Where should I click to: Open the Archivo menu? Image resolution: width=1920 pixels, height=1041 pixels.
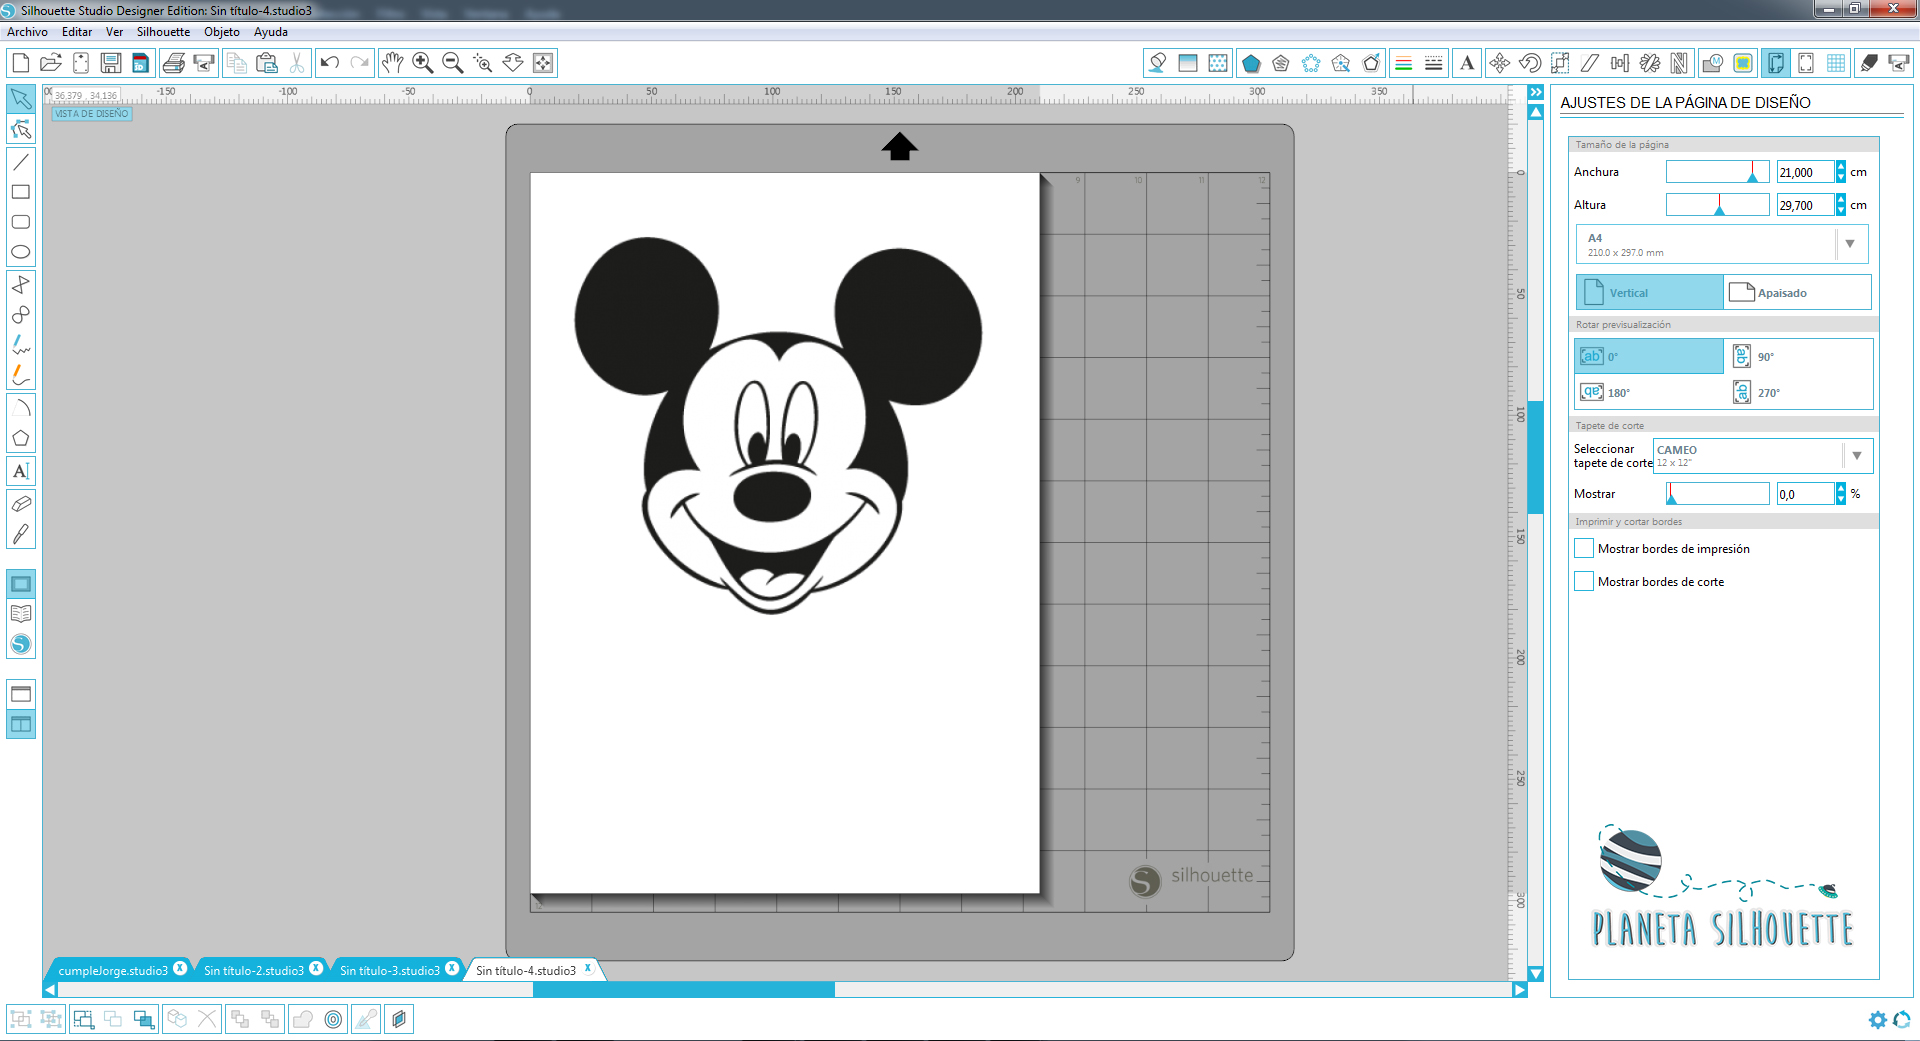coord(27,32)
